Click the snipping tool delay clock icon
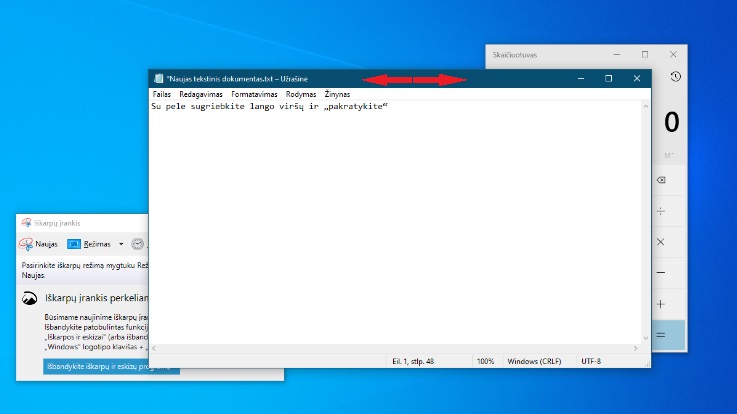This screenshot has width=737, height=414. tap(137, 244)
